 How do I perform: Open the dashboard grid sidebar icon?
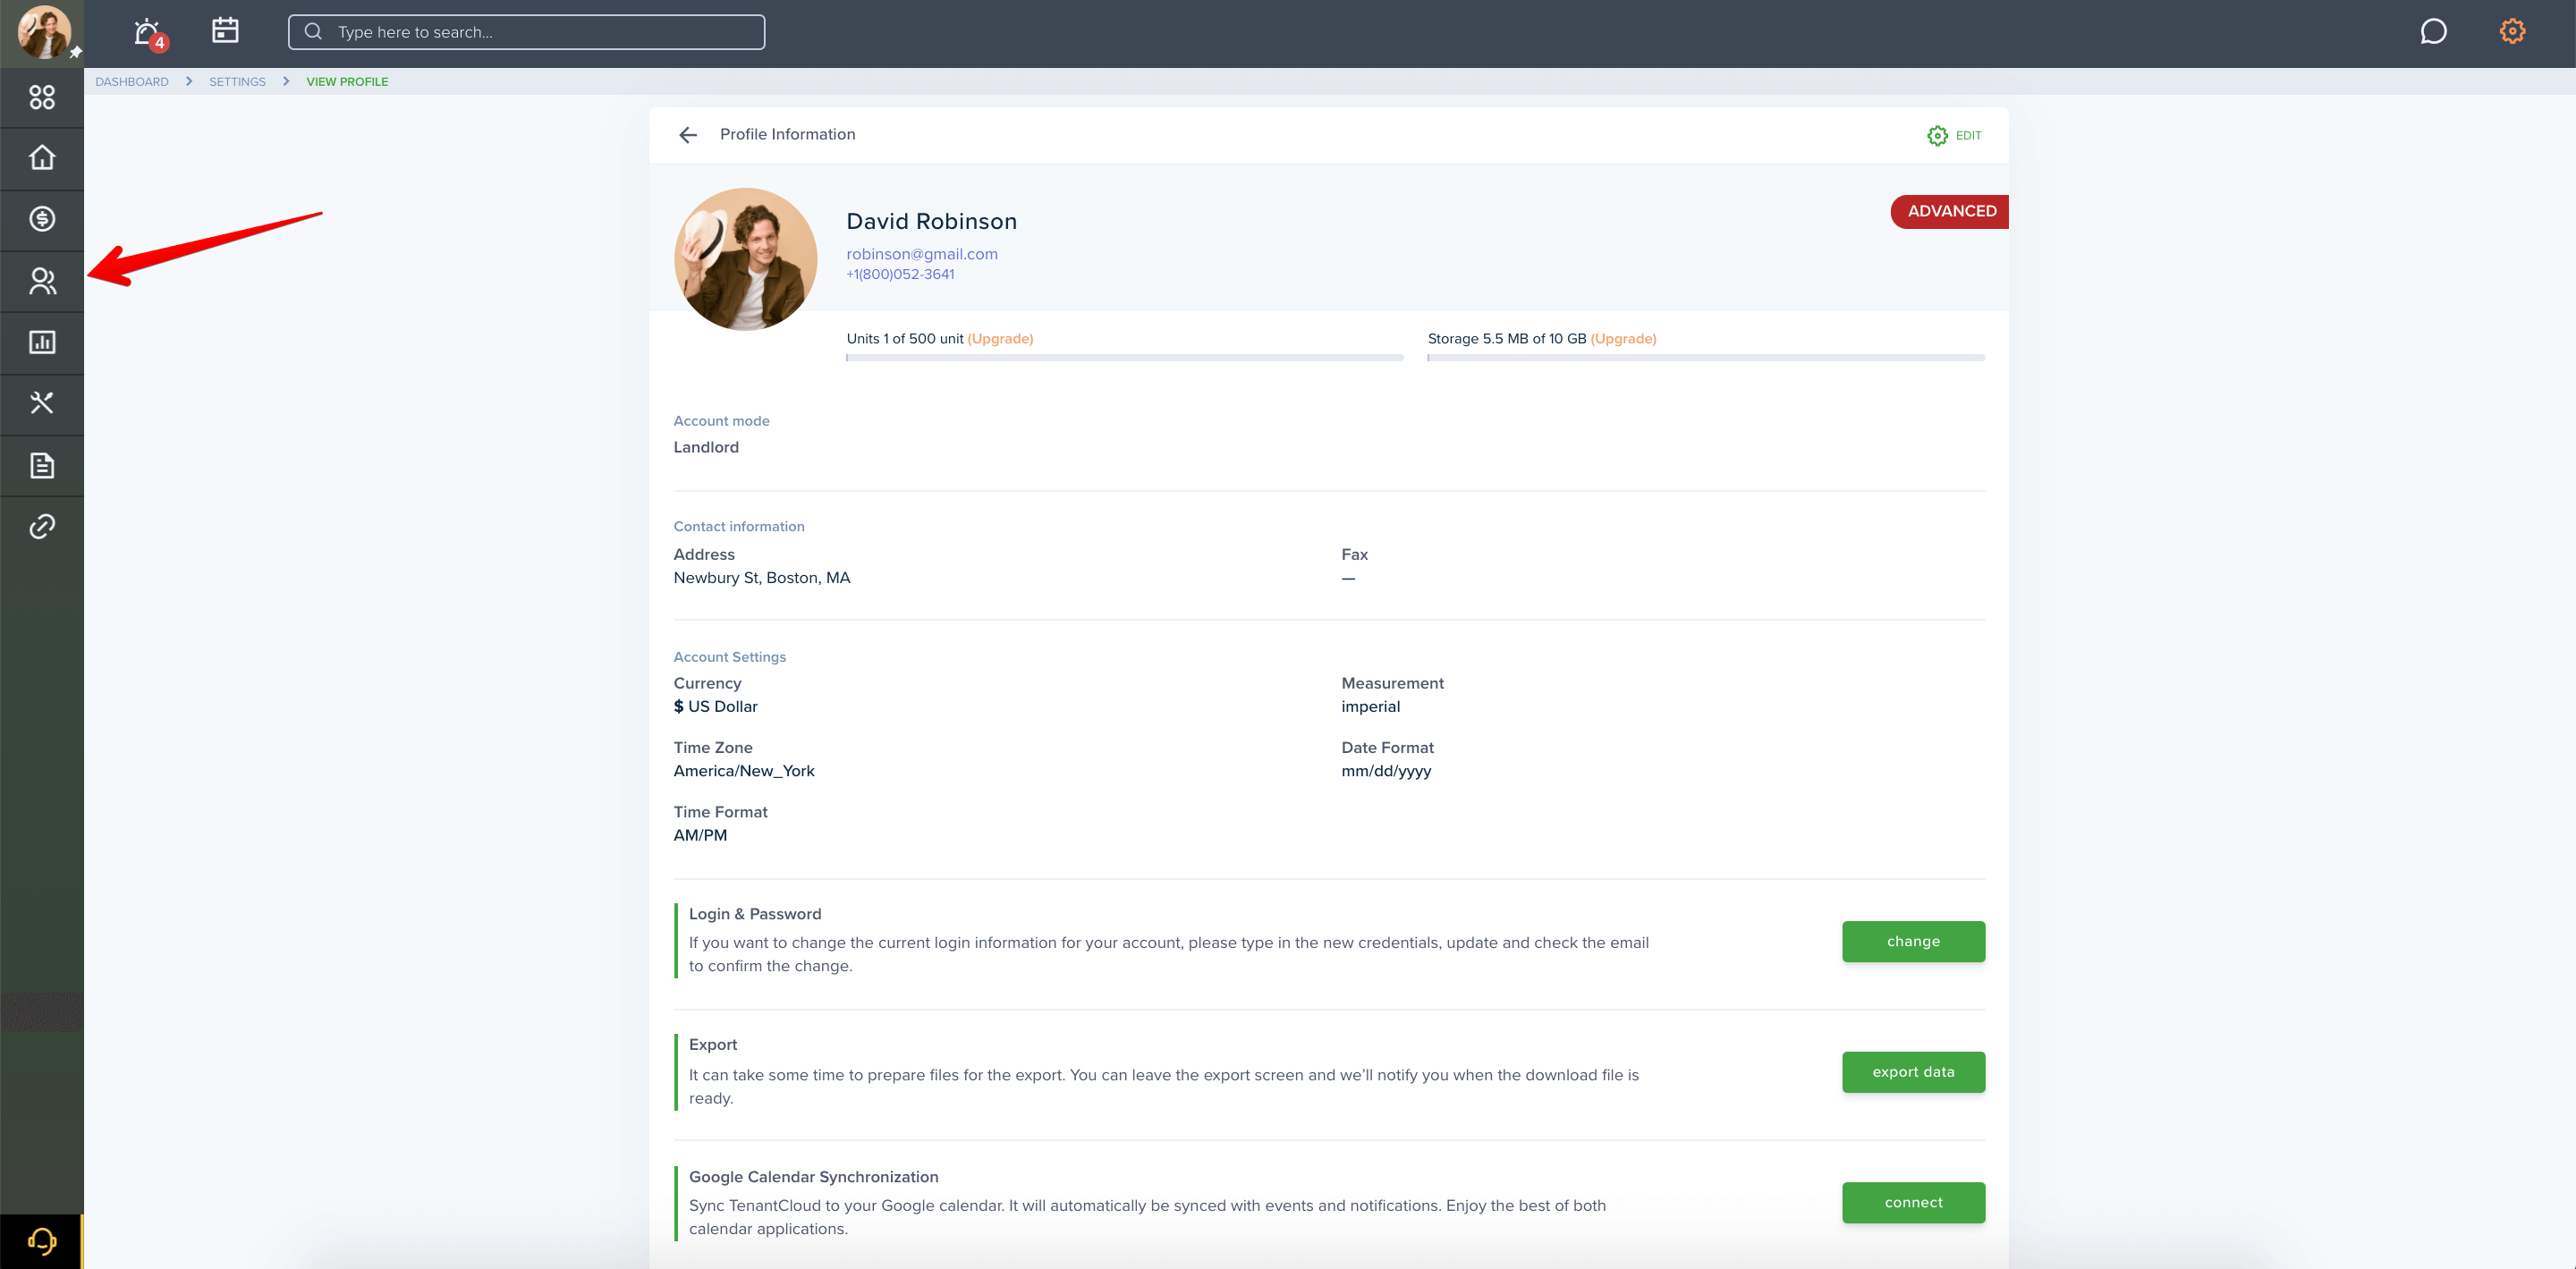(x=42, y=97)
